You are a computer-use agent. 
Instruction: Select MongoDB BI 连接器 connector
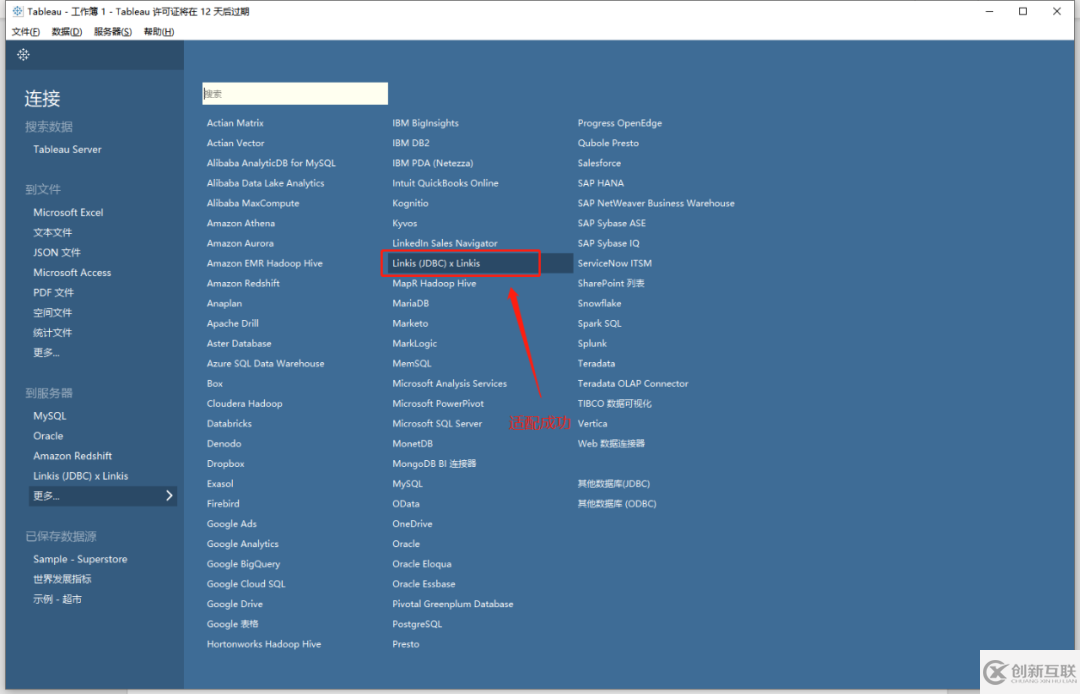pyautogui.click(x=434, y=464)
